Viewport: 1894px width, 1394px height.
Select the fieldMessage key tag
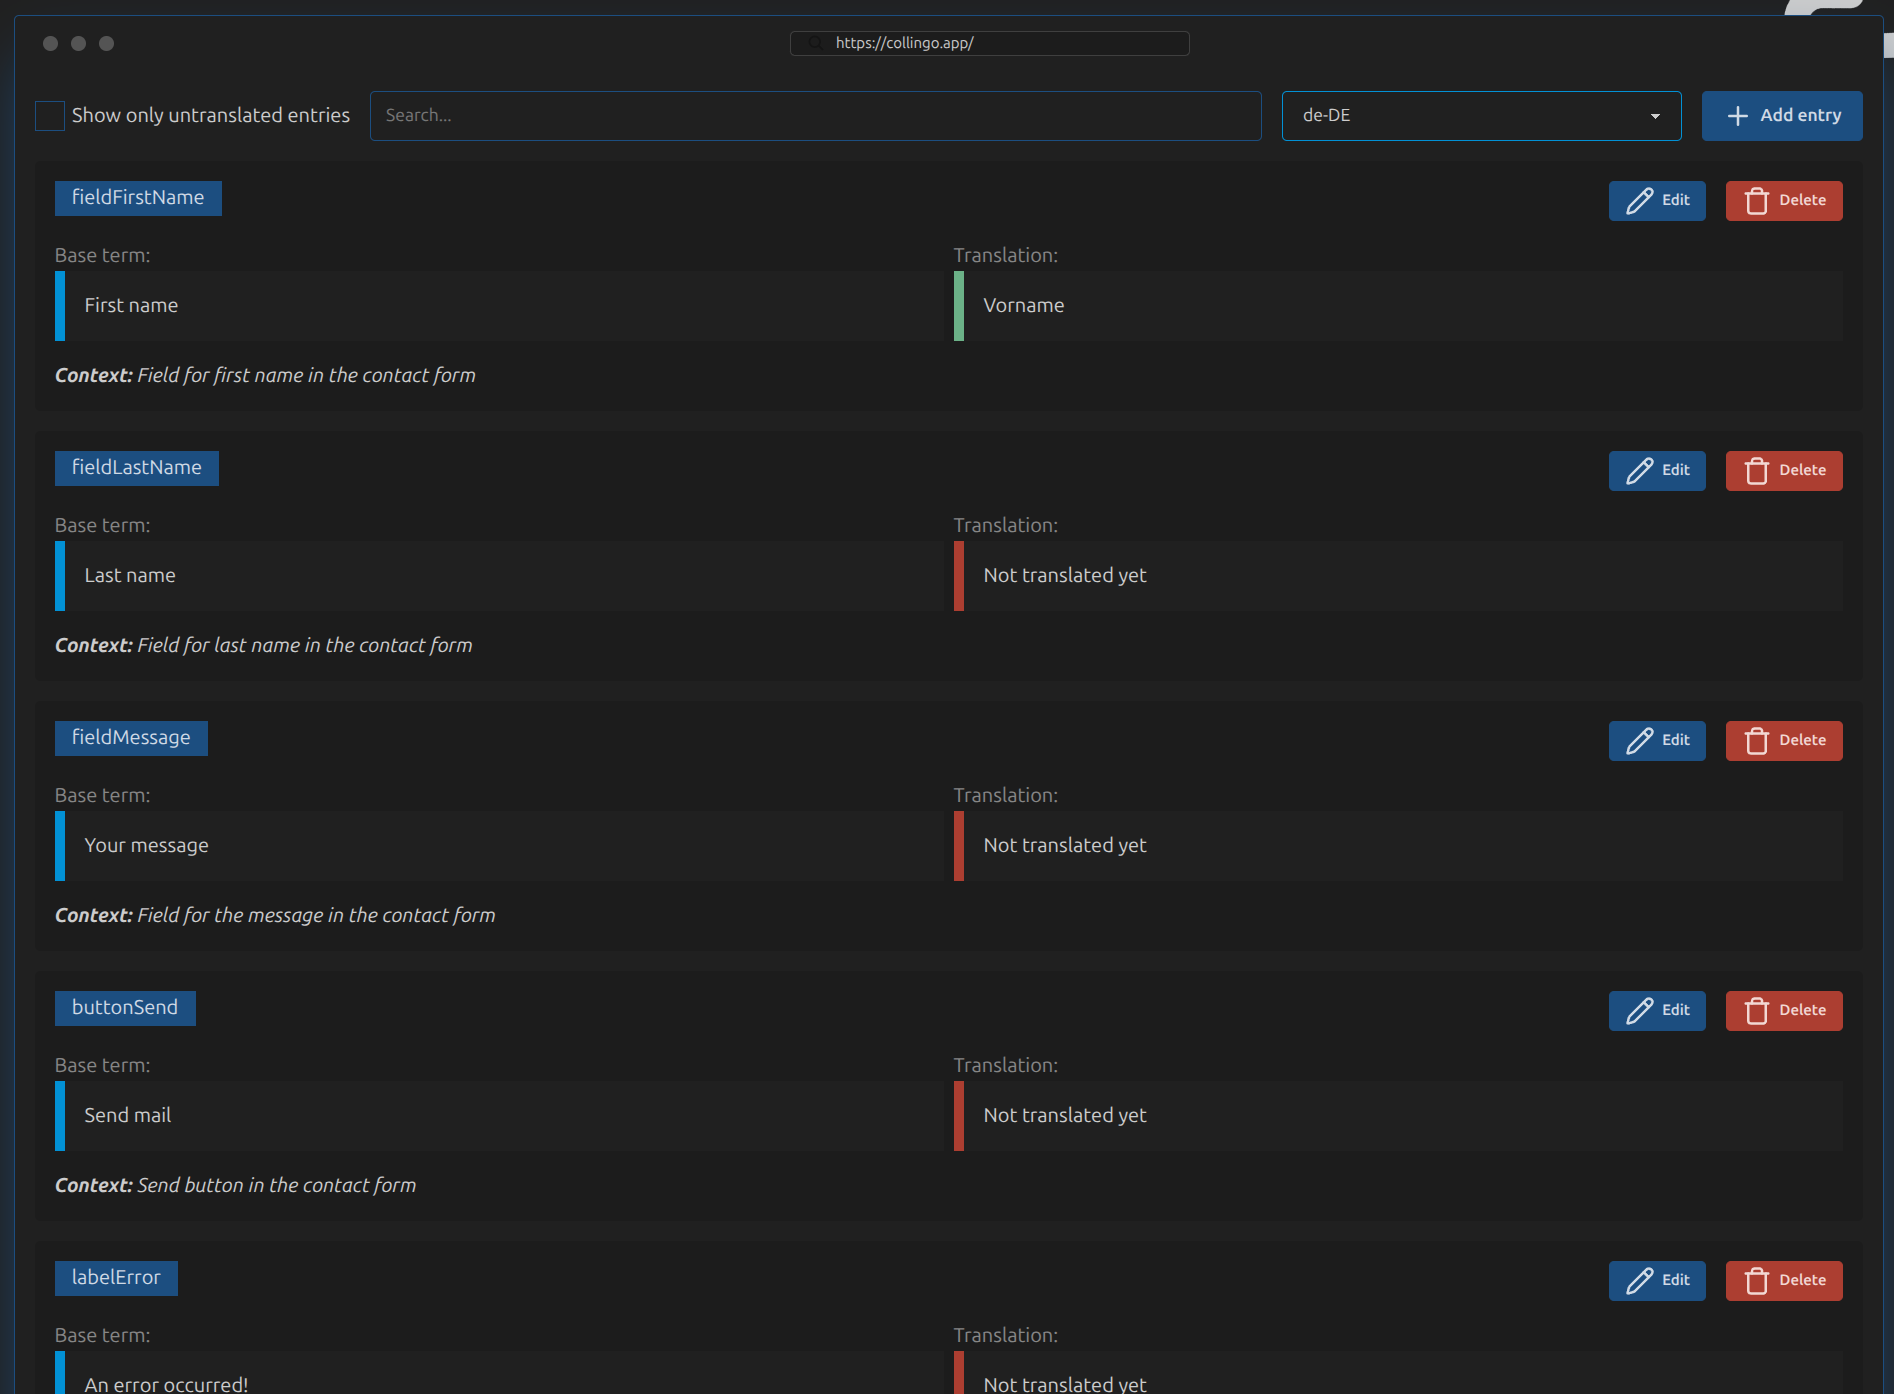(131, 738)
